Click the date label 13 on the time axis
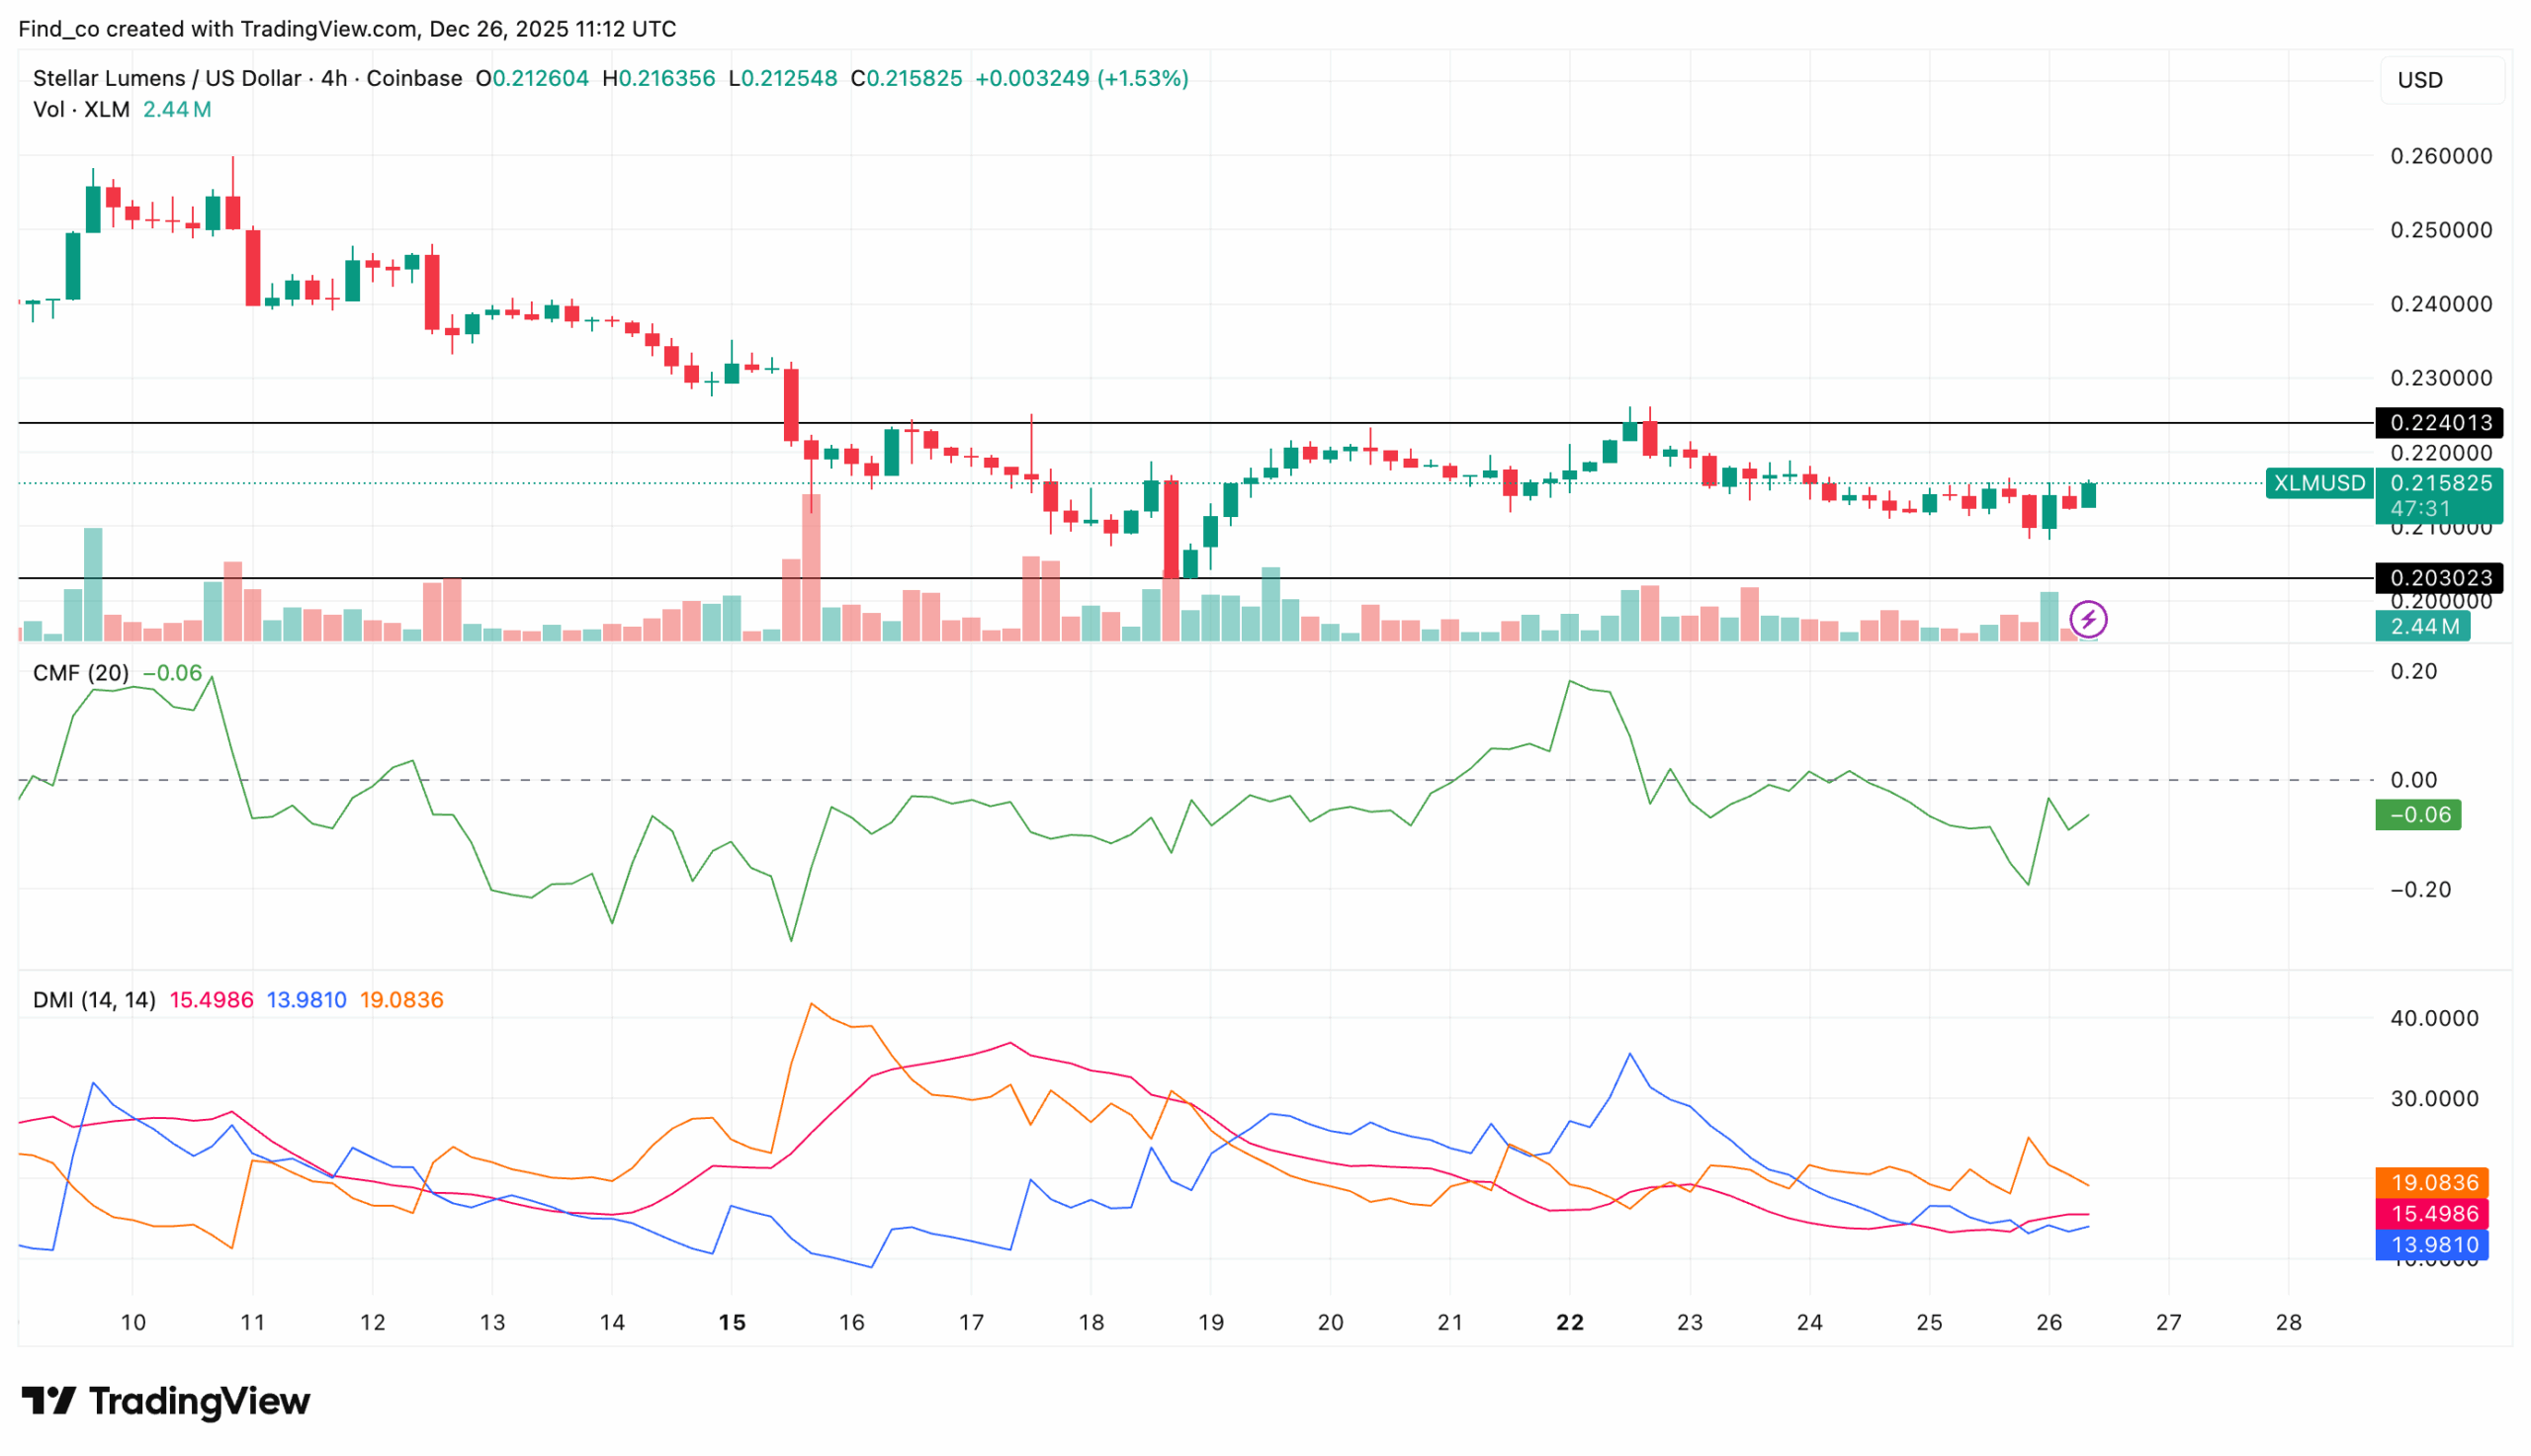Image resolution: width=2531 pixels, height=1456 pixels. coord(492,1323)
